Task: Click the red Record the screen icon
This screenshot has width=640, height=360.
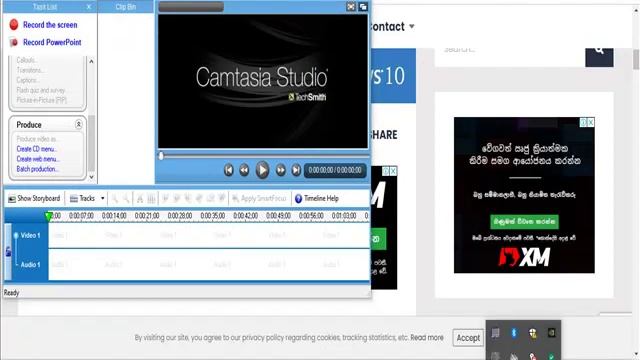Action: pyautogui.click(x=14, y=25)
